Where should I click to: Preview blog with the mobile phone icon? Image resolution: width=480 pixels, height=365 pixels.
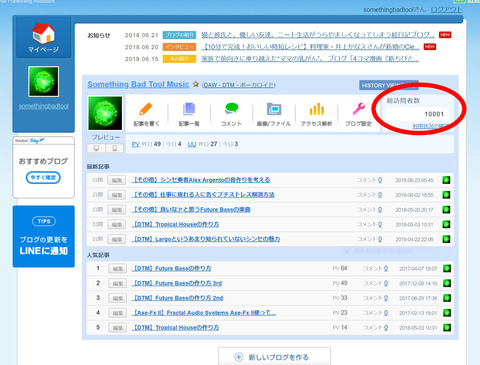(x=115, y=148)
